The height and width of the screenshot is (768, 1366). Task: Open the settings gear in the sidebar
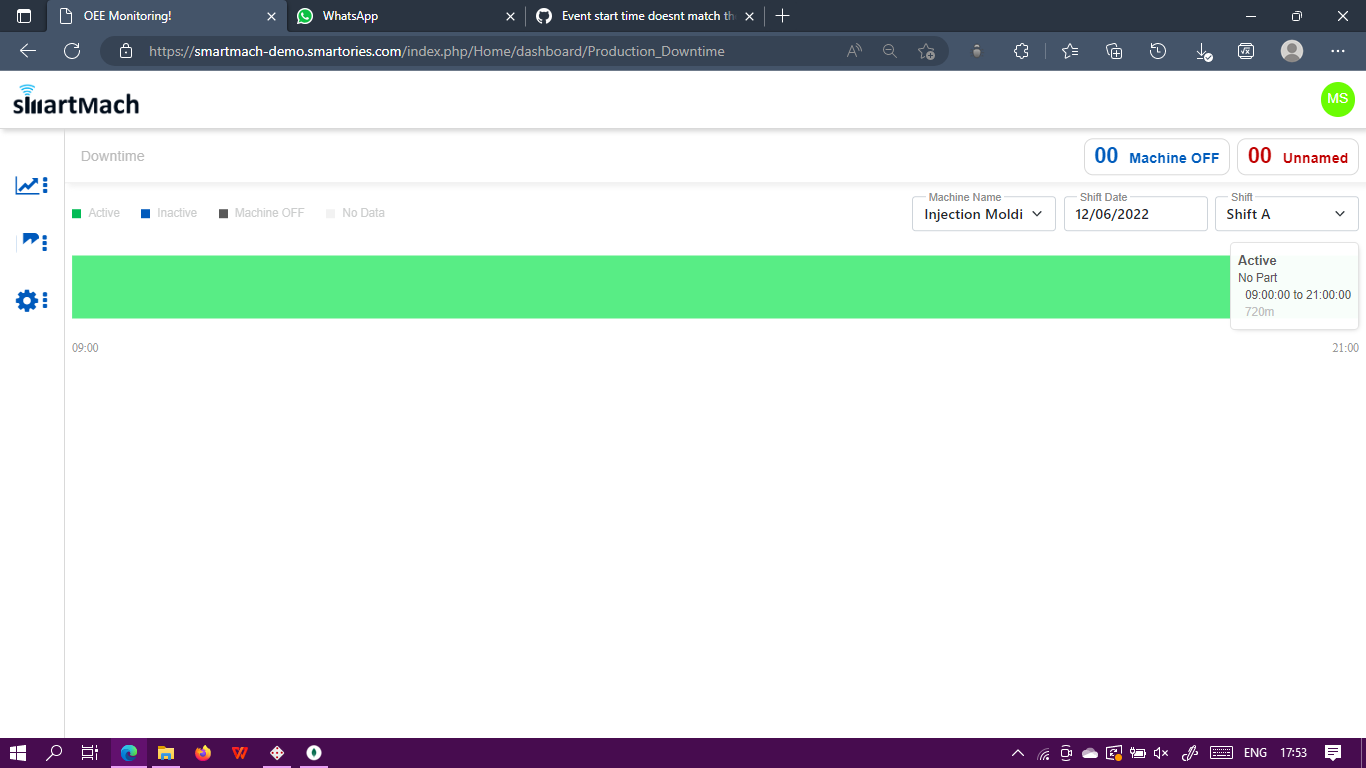point(27,300)
